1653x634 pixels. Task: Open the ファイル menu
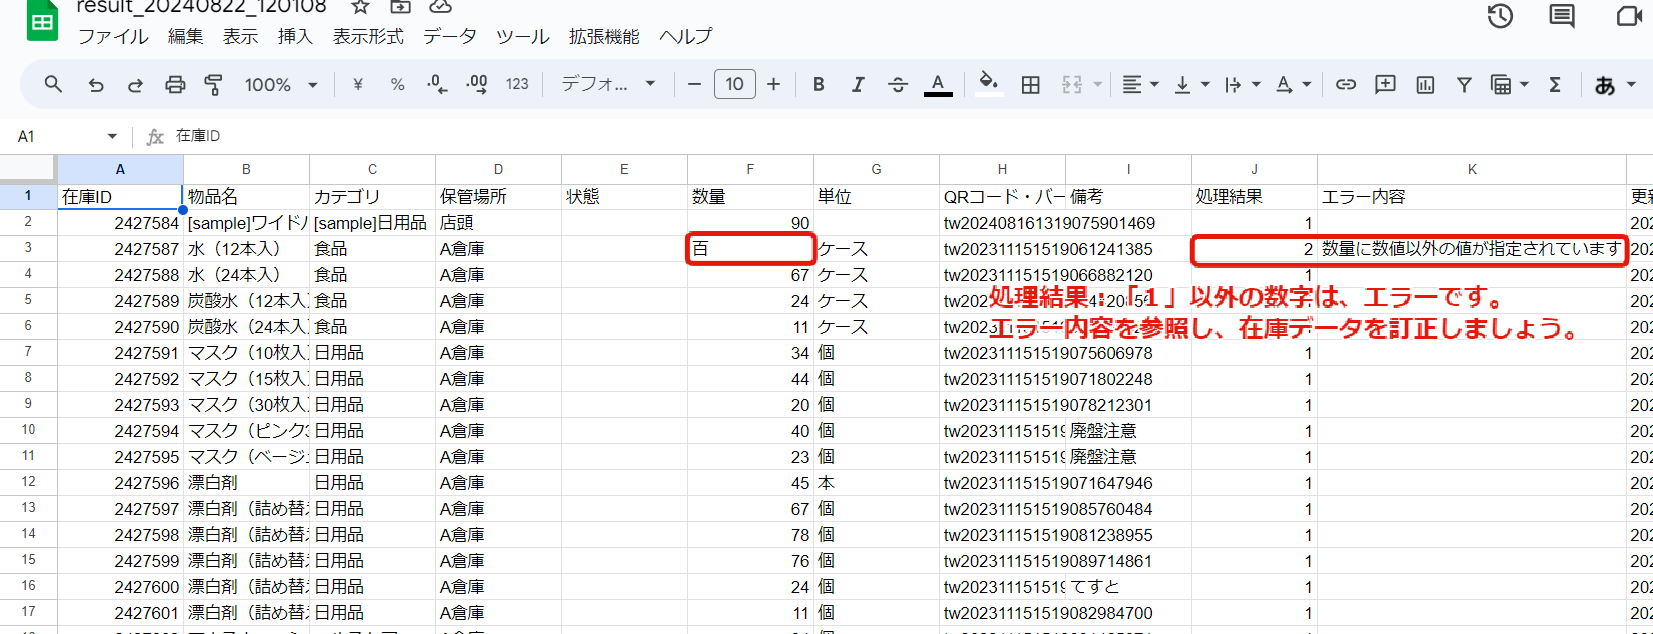tap(113, 37)
